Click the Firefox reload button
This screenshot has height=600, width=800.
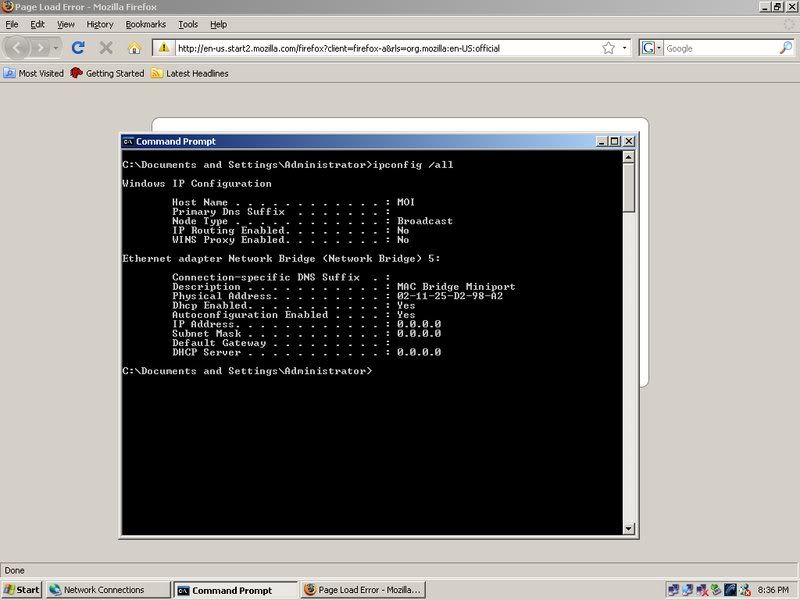[77, 47]
